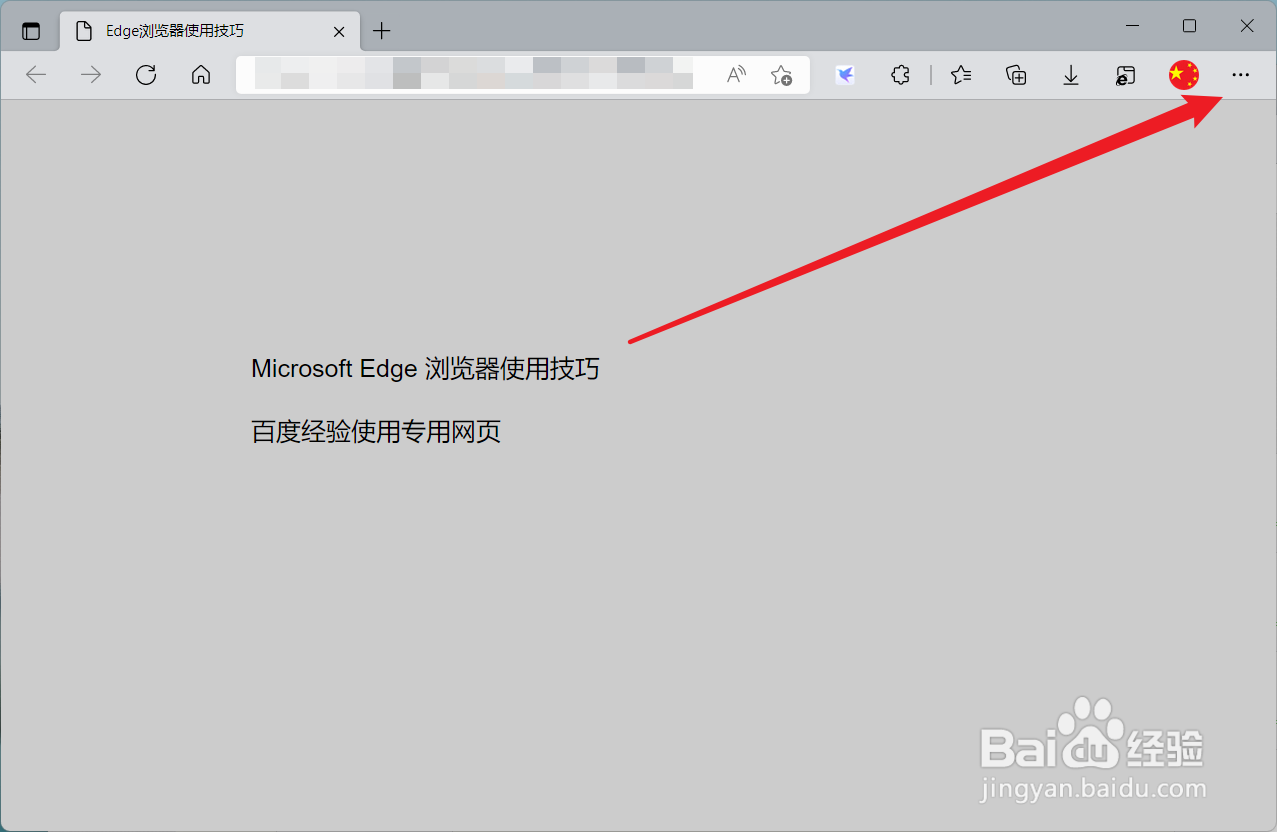
Task: Select the Edge浏览器使用技巧 tab
Action: pos(210,31)
